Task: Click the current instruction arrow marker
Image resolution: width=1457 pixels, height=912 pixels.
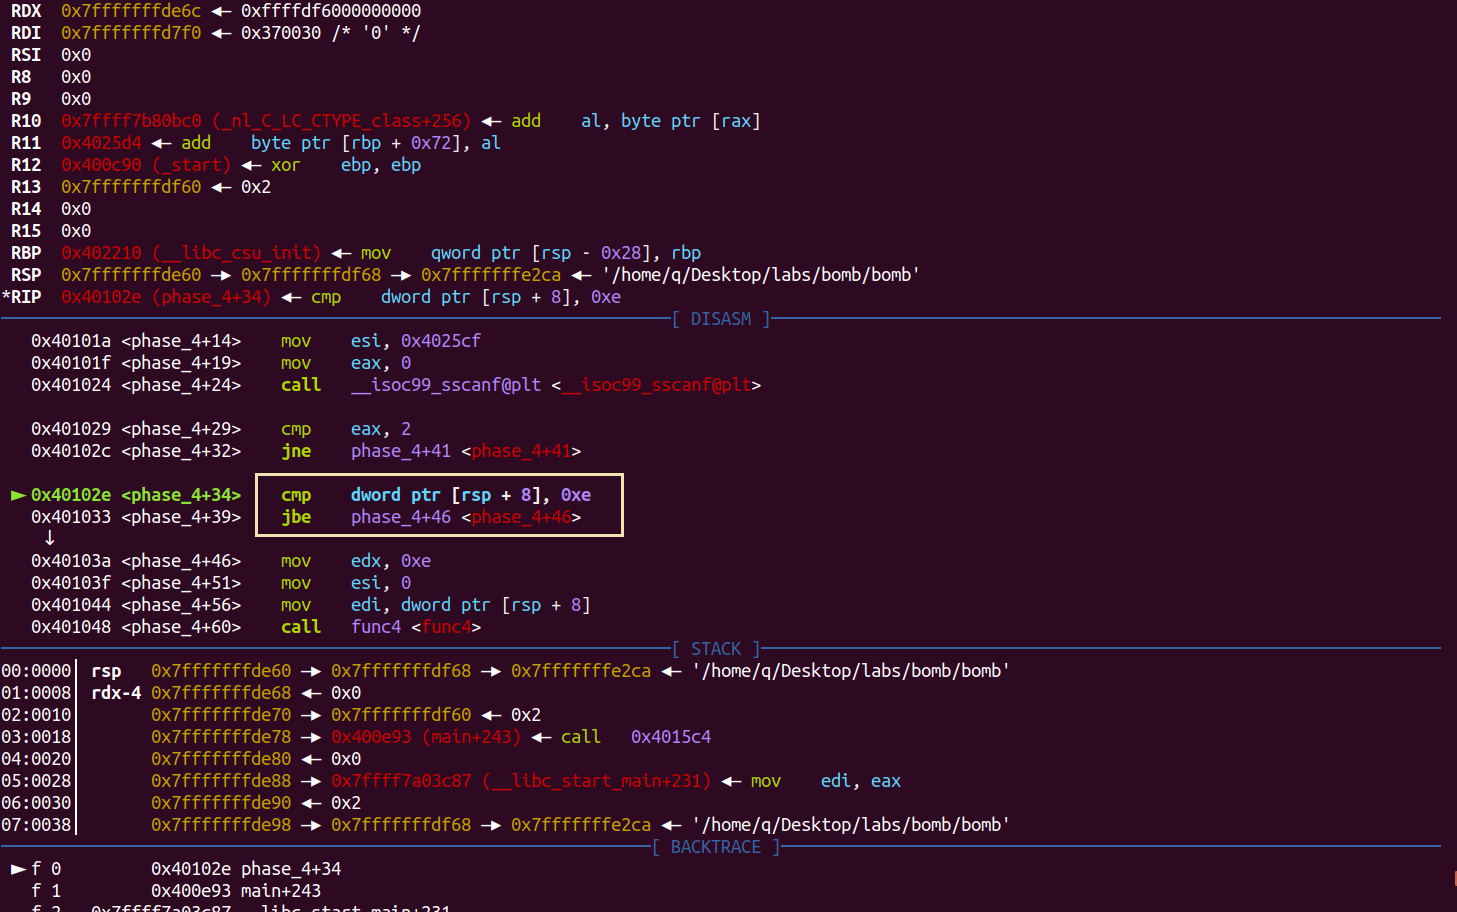Action: [x=19, y=494]
